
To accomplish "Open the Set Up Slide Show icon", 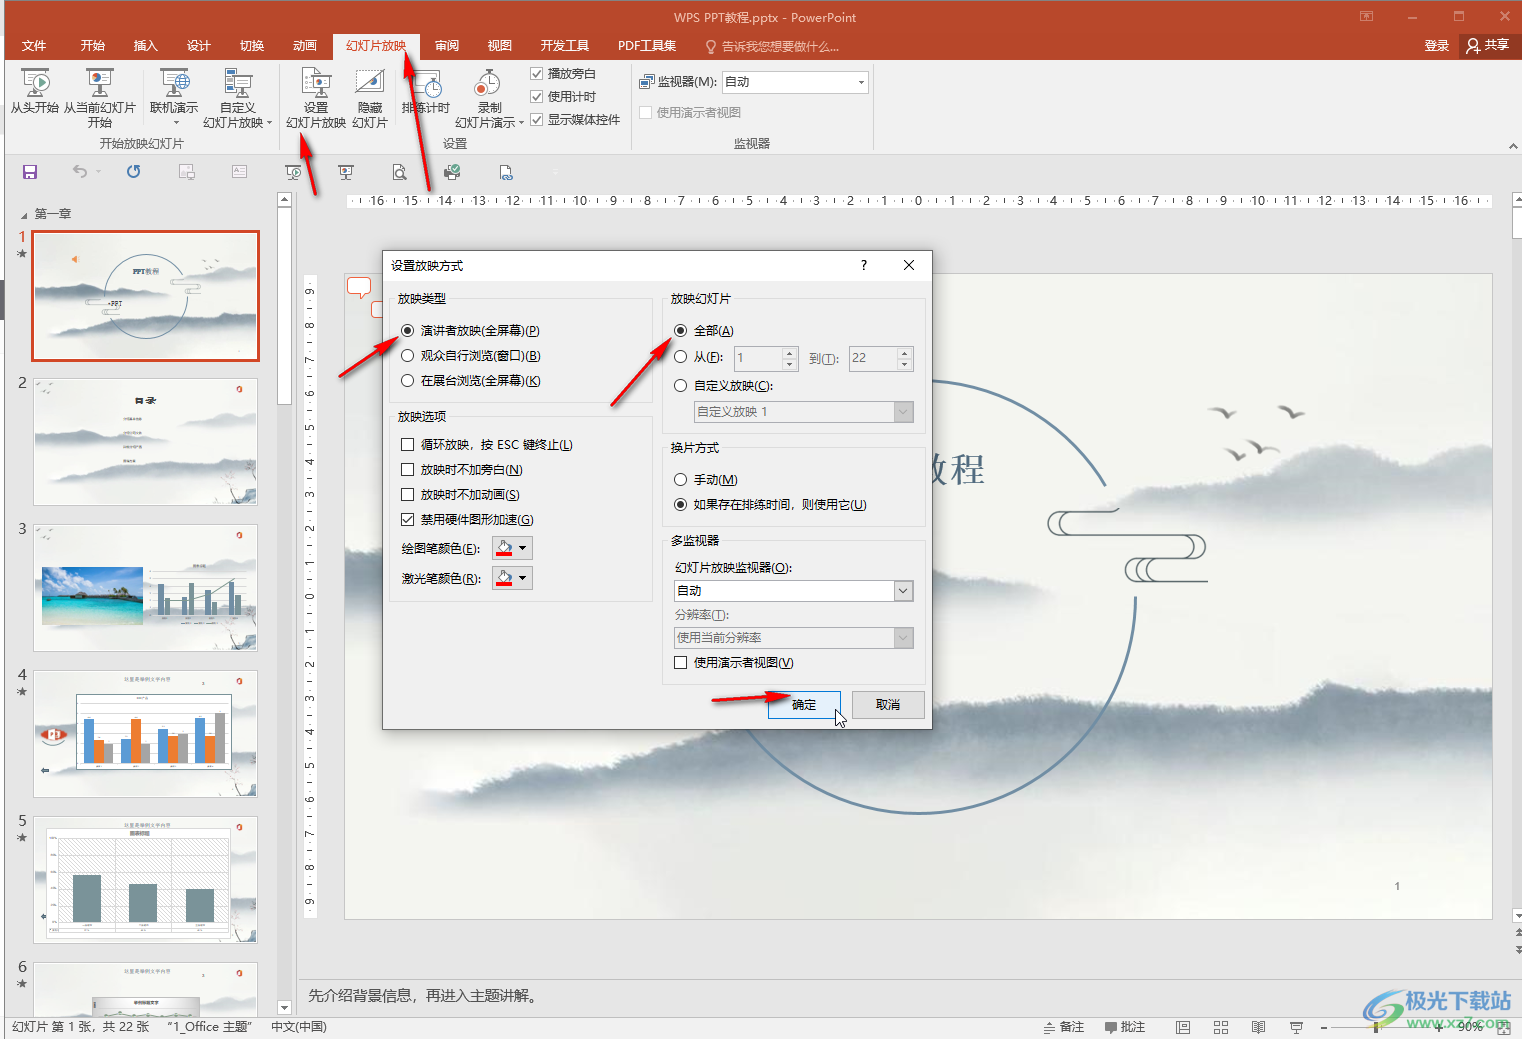I will pyautogui.click(x=316, y=84).
